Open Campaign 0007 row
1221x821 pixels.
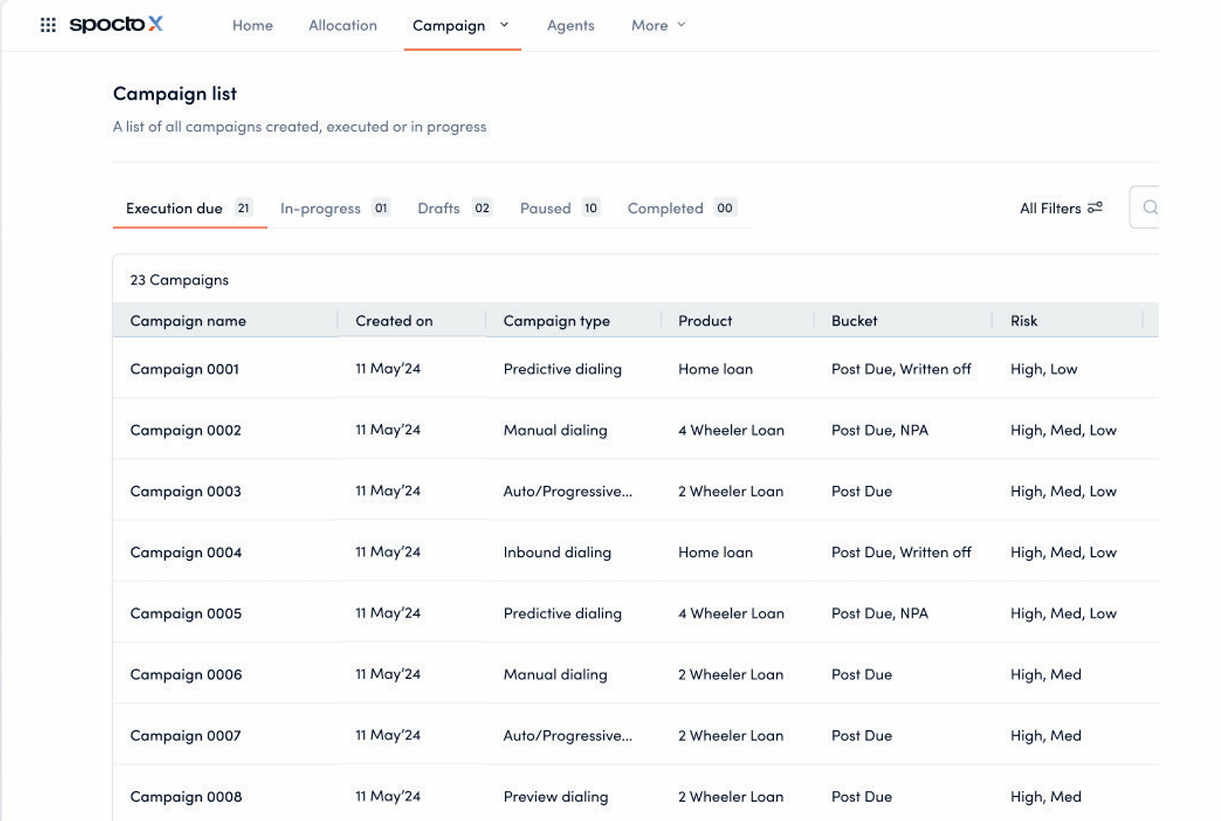coord(636,735)
